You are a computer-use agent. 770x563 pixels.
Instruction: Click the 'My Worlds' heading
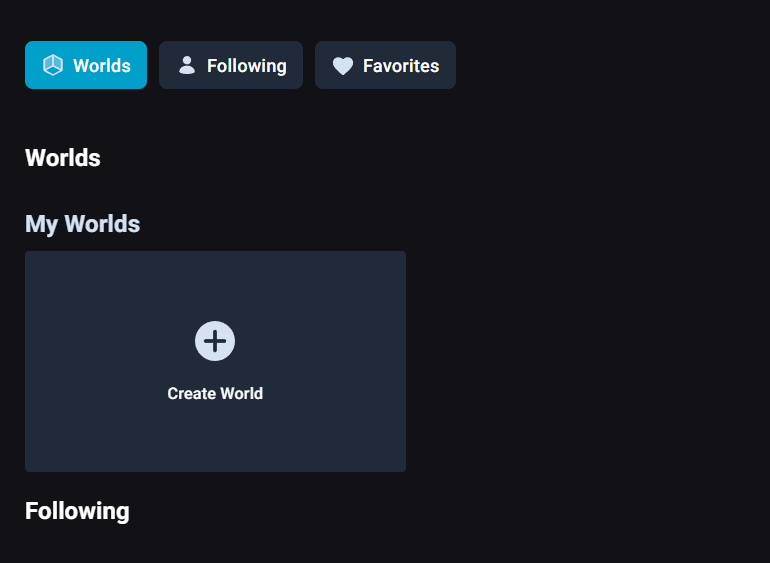[x=82, y=224]
